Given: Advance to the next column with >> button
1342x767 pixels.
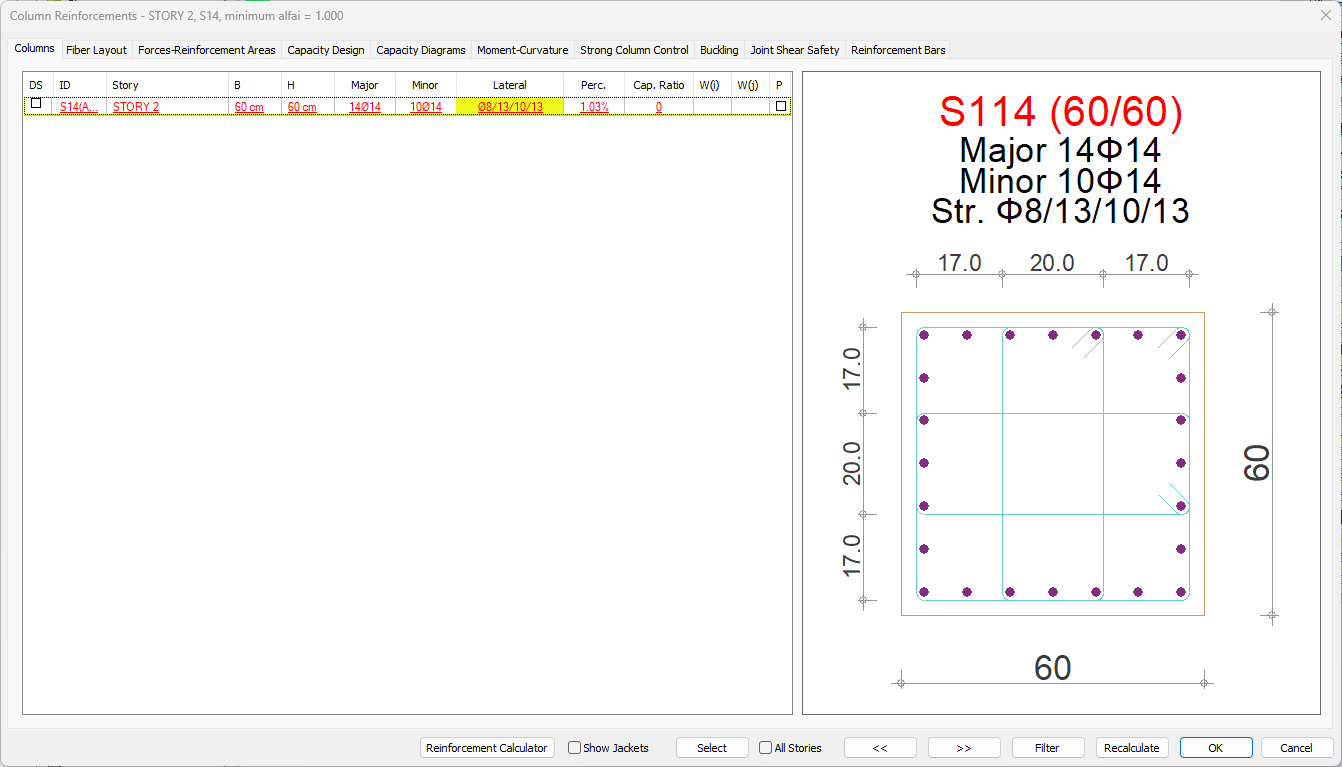Looking at the screenshot, I should point(964,748).
